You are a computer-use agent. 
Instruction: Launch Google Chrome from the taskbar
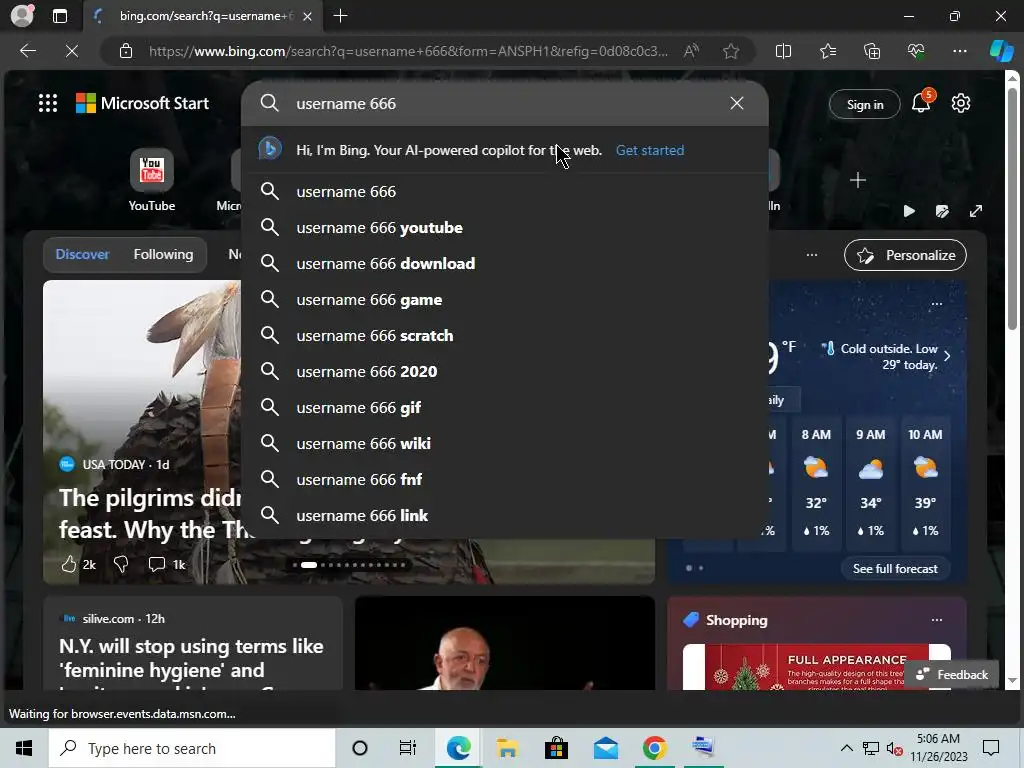tap(654, 748)
